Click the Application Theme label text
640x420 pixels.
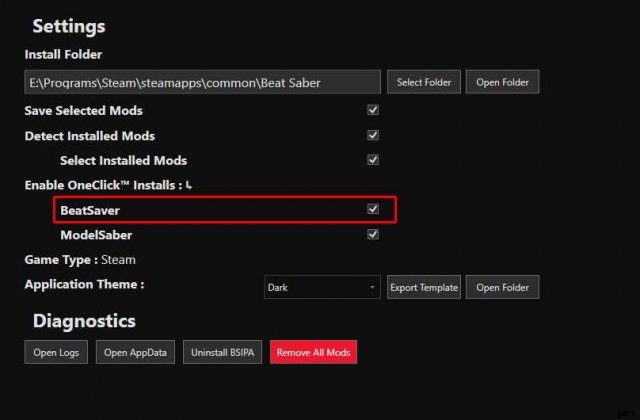pyautogui.click(x=84, y=284)
